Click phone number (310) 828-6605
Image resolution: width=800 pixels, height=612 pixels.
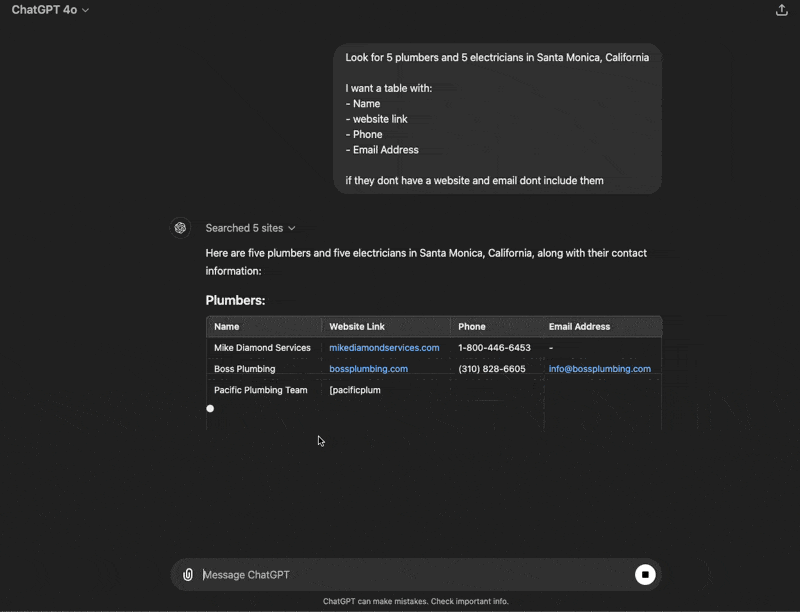click(491, 369)
